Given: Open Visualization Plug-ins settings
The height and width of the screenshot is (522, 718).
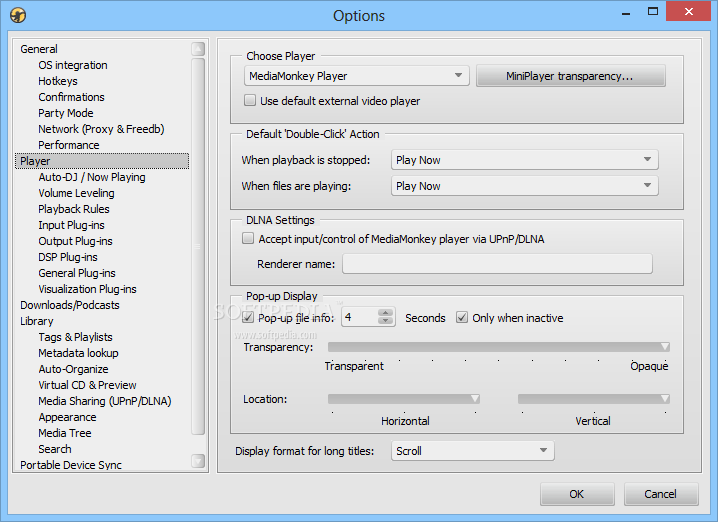Looking at the screenshot, I should click(x=87, y=289).
